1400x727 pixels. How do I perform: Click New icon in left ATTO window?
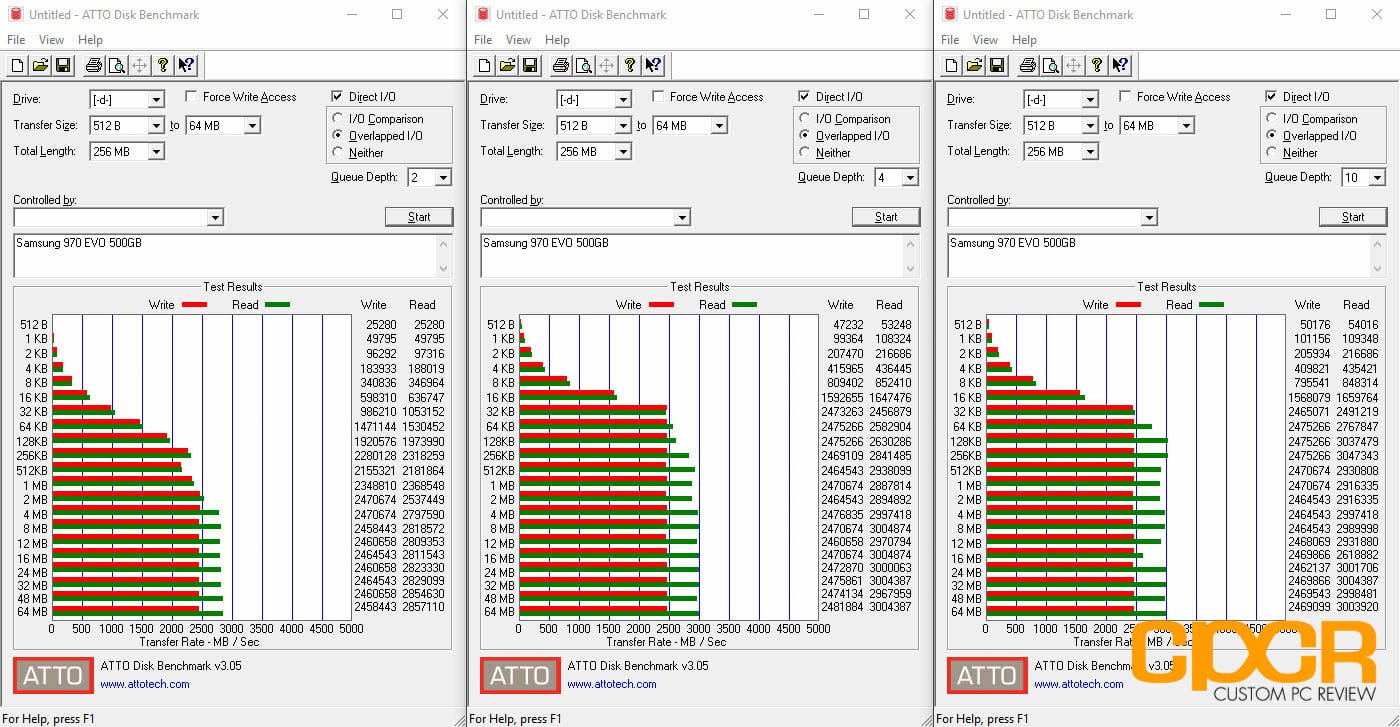[18, 66]
